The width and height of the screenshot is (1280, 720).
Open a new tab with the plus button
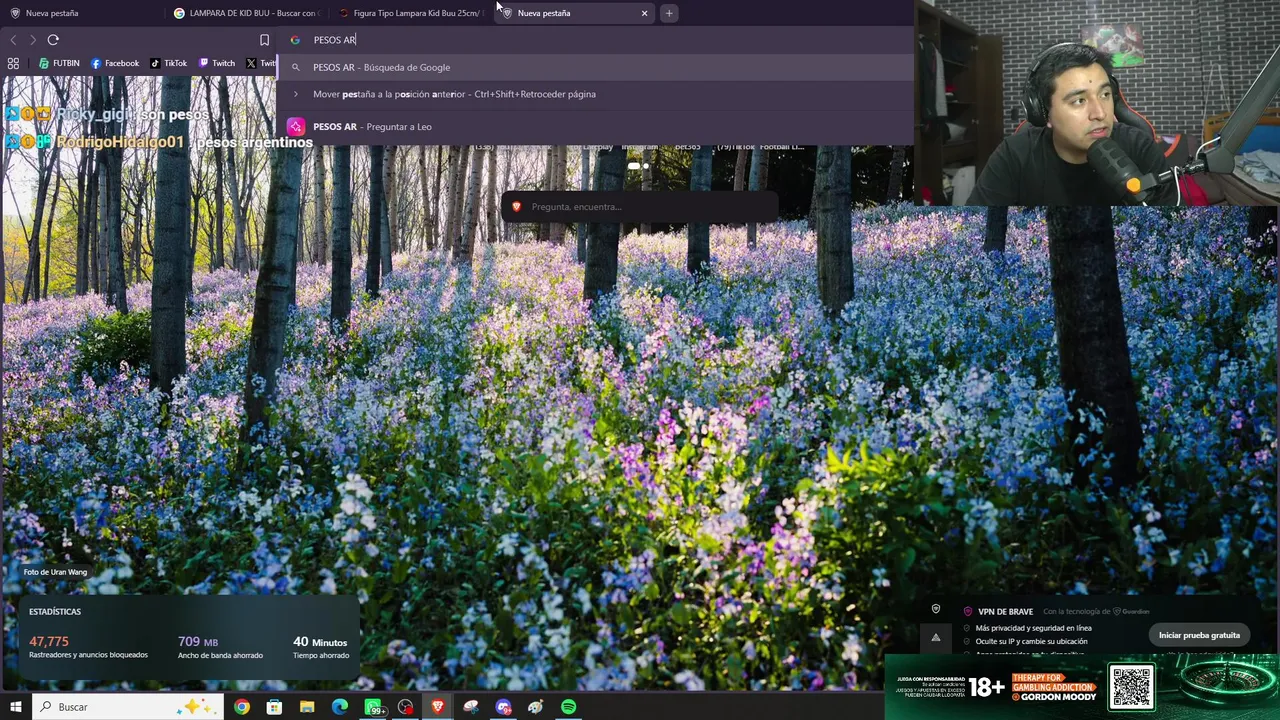click(x=669, y=13)
